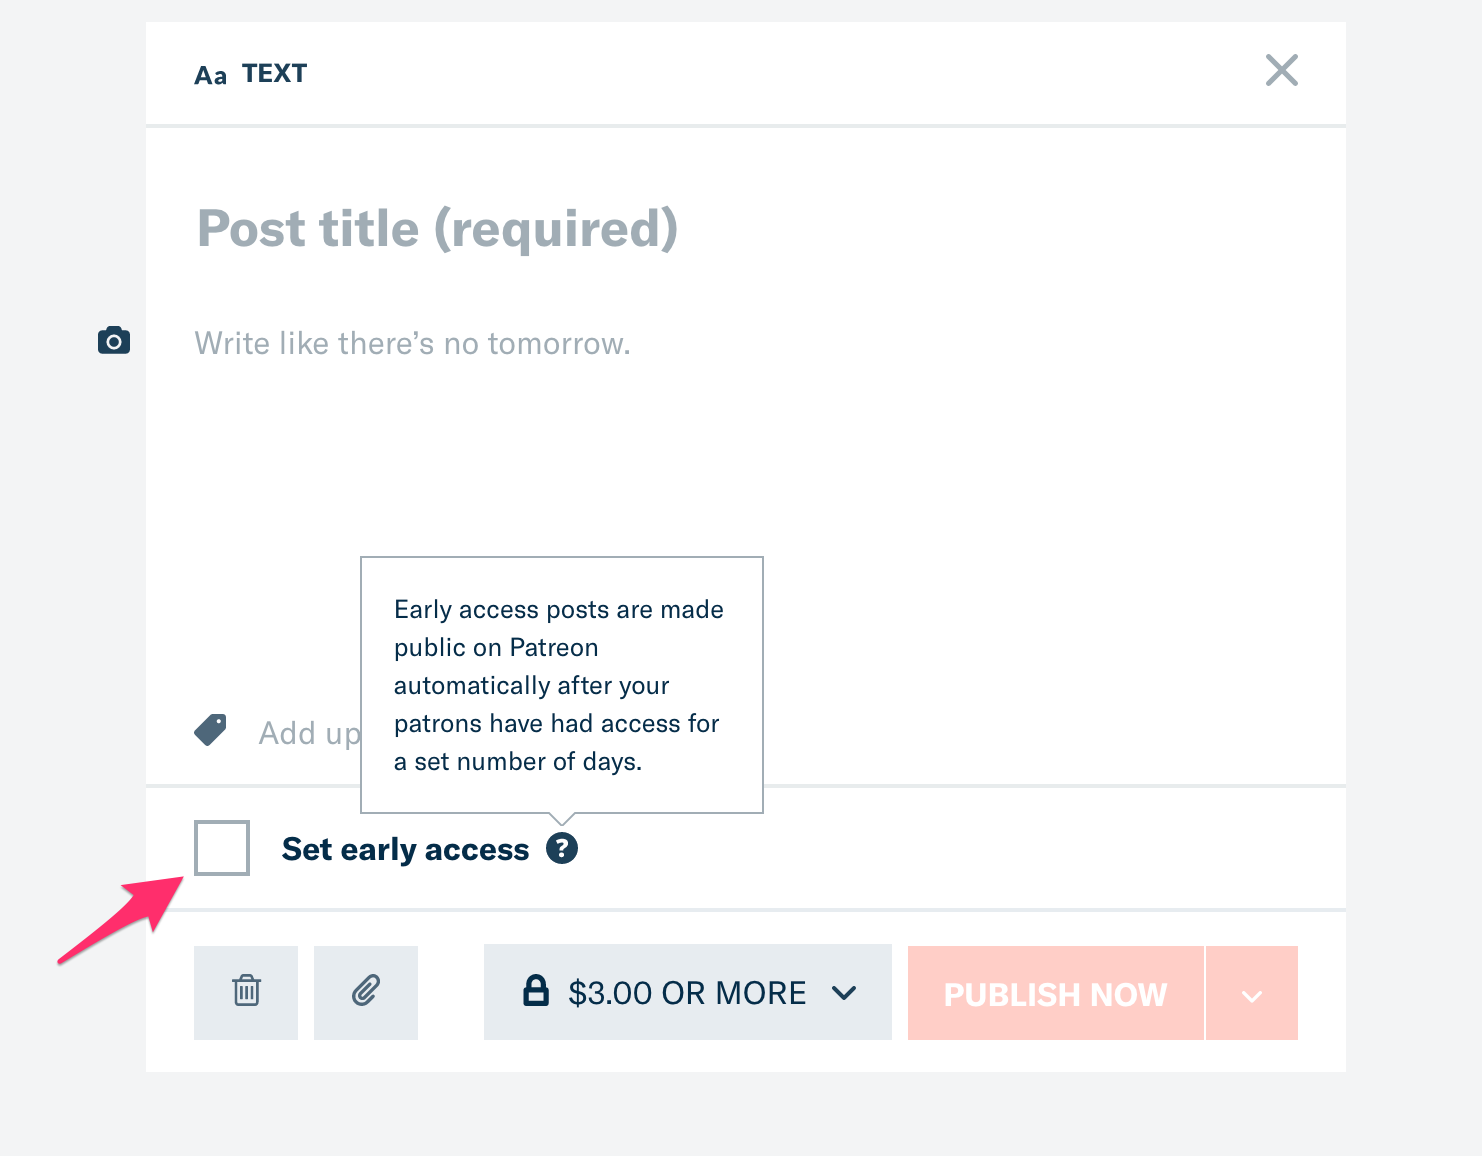1482x1156 pixels.
Task: Click the PUBLISH NOW button
Action: click(1056, 994)
